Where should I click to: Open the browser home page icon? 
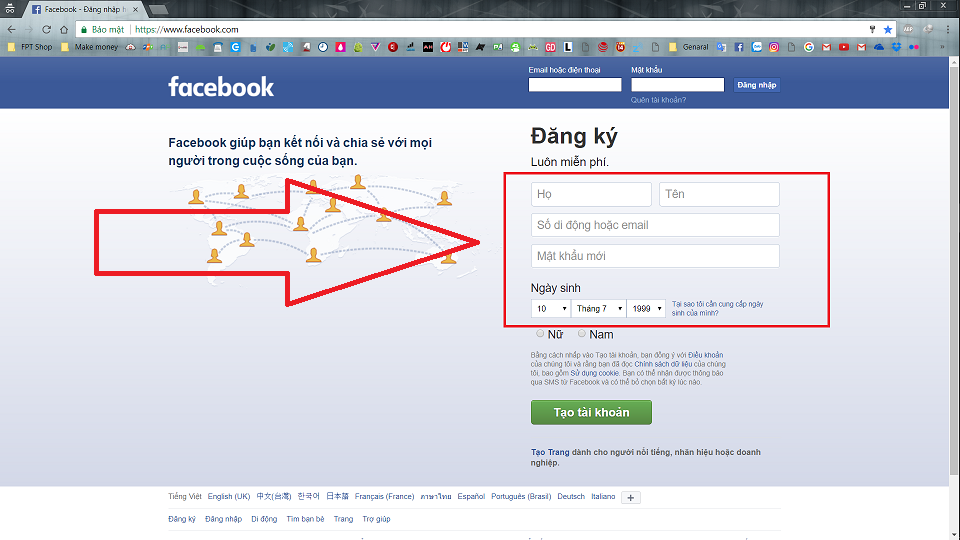pyautogui.click(x=64, y=29)
